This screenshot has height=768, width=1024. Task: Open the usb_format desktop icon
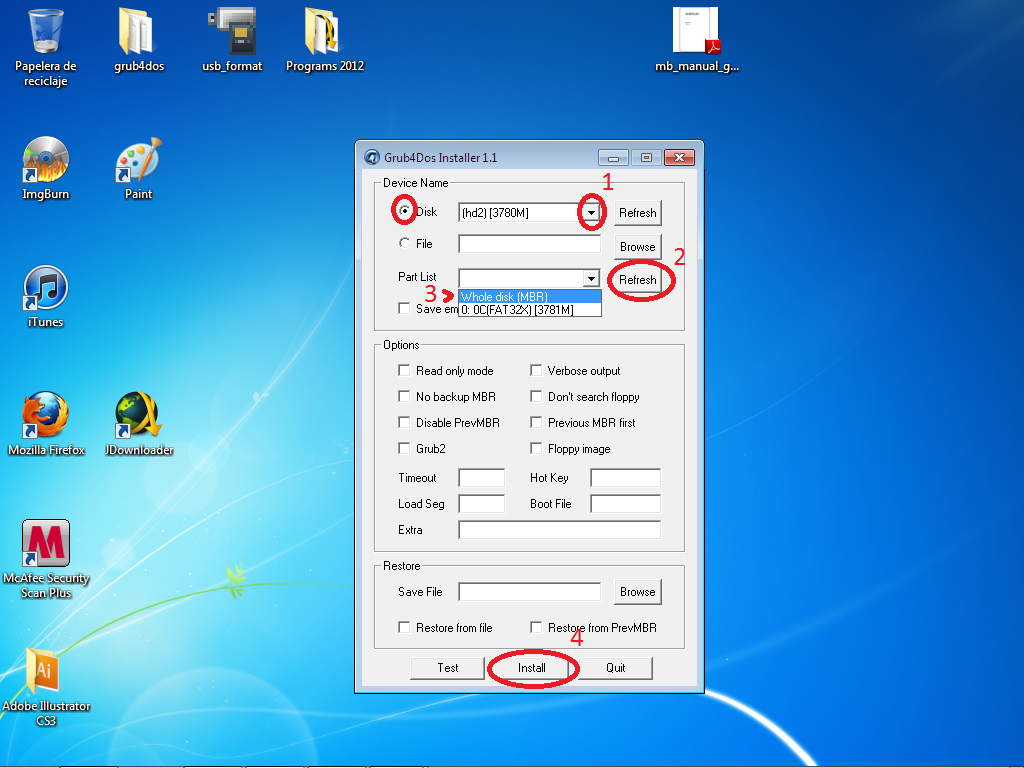click(232, 33)
